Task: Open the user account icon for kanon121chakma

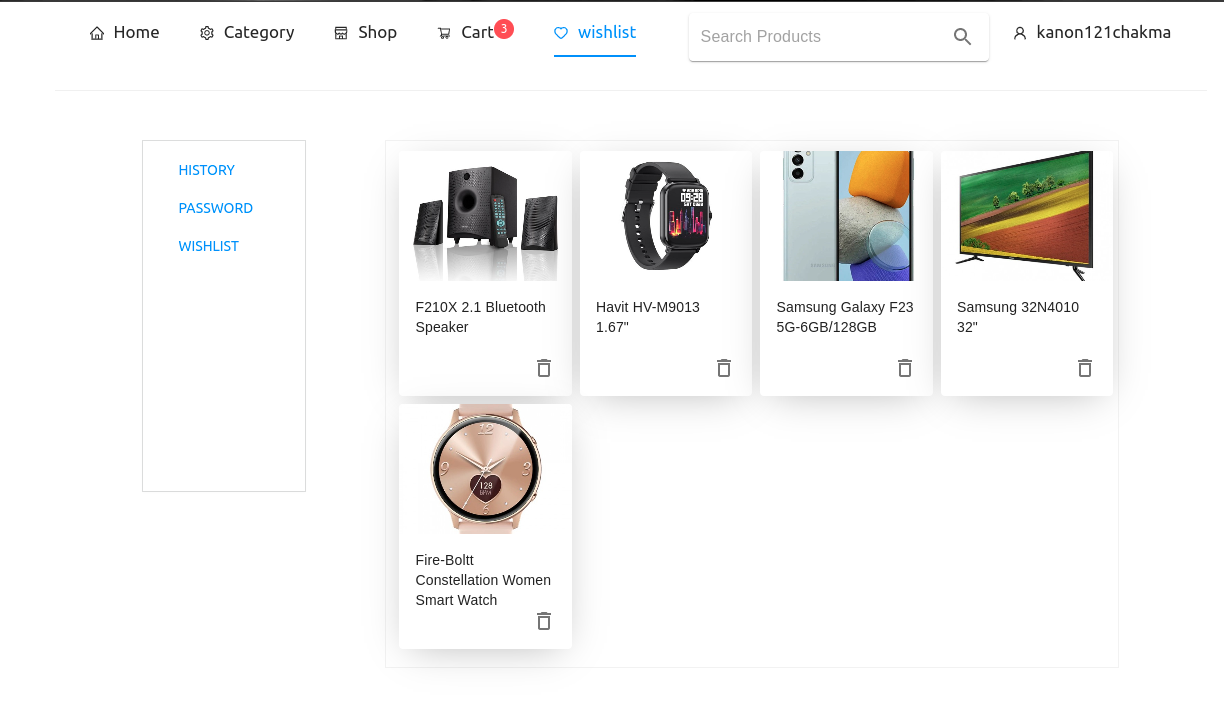Action: (x=1019, y=32)
